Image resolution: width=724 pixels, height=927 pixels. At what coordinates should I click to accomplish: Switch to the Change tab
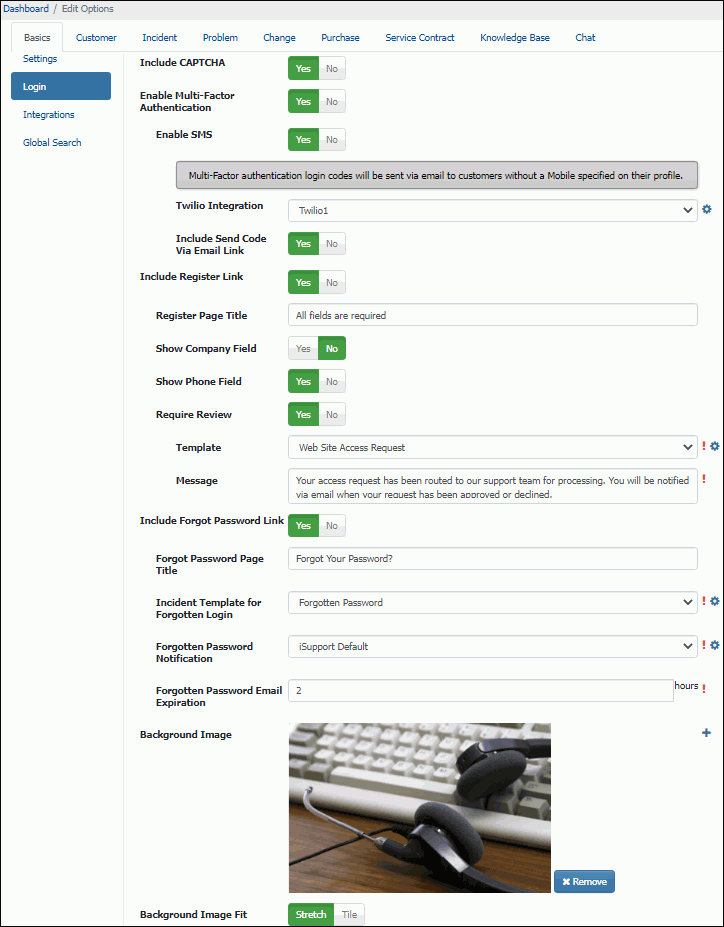pos(280,37)
